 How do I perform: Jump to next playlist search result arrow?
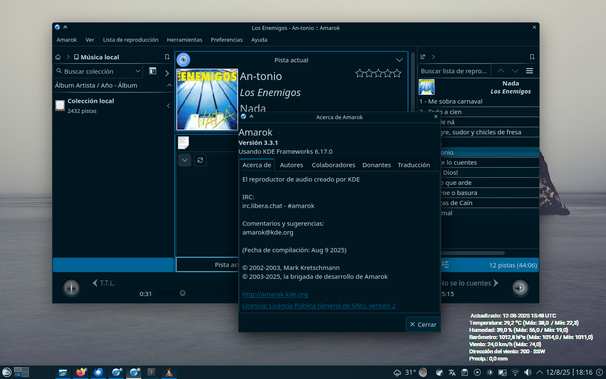pyautogui.click(x=515, y=71)
